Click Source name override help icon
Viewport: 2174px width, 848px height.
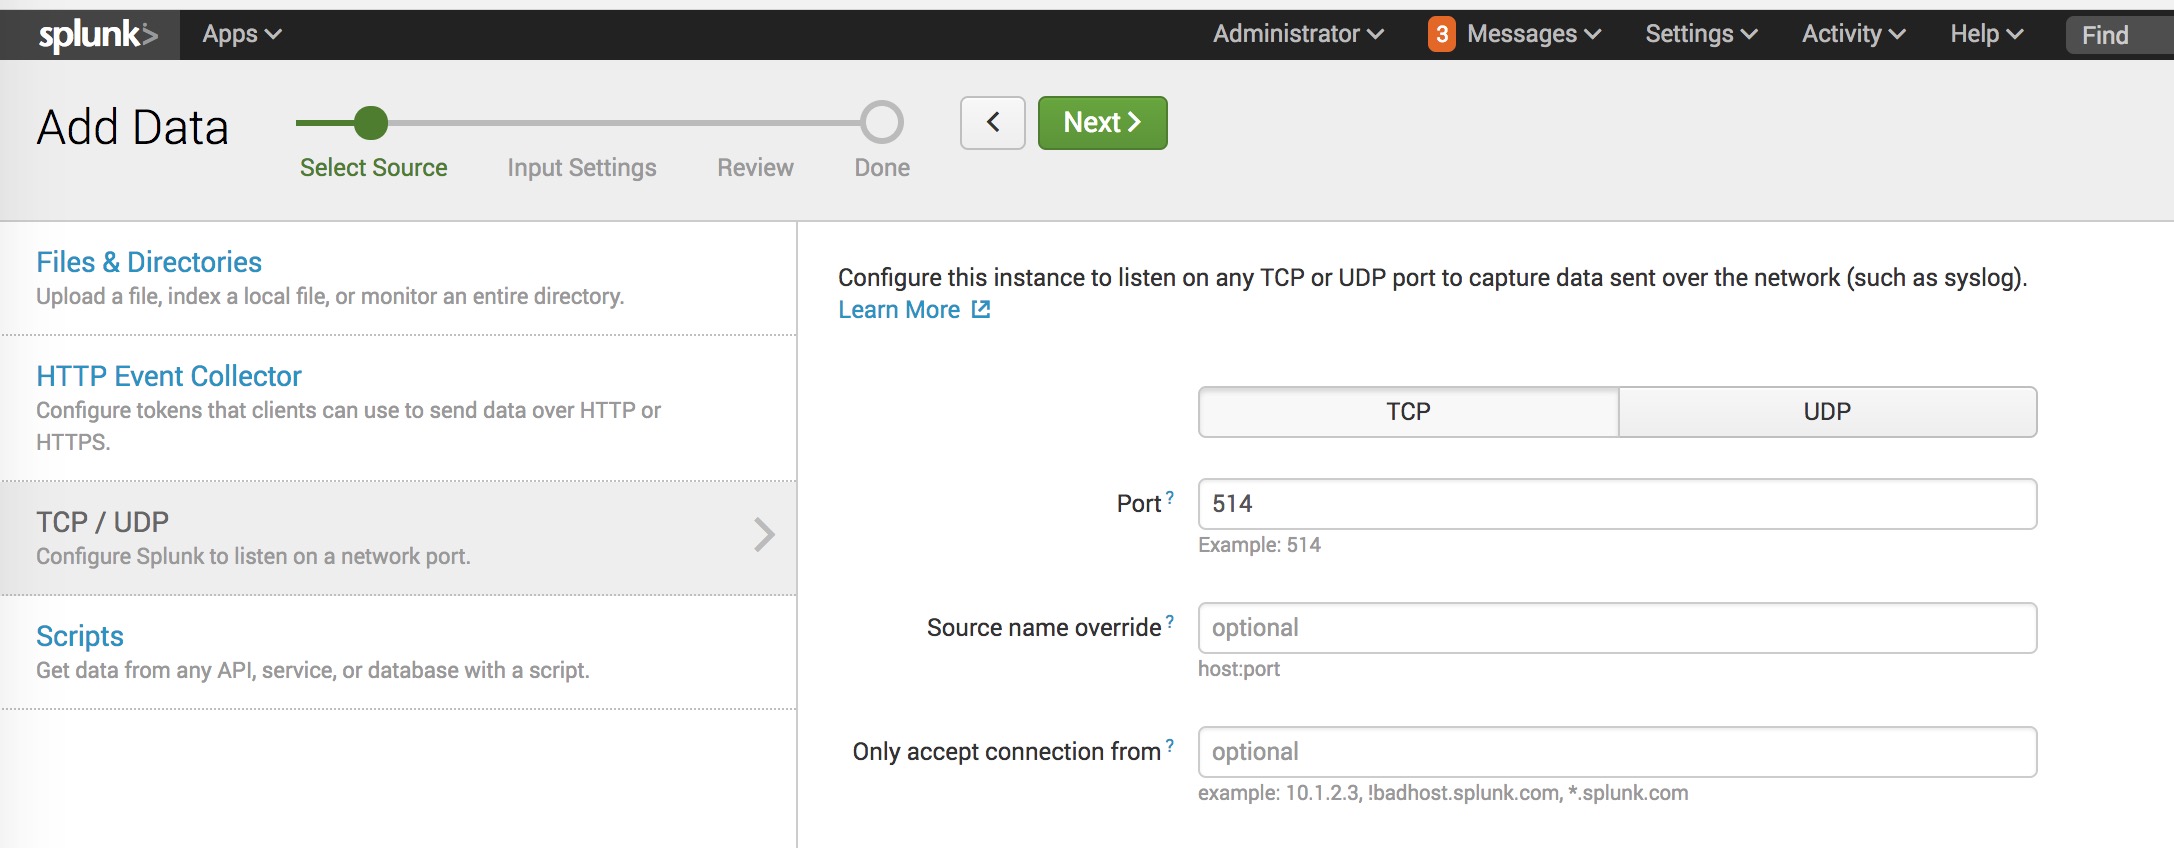point(1170,621)
